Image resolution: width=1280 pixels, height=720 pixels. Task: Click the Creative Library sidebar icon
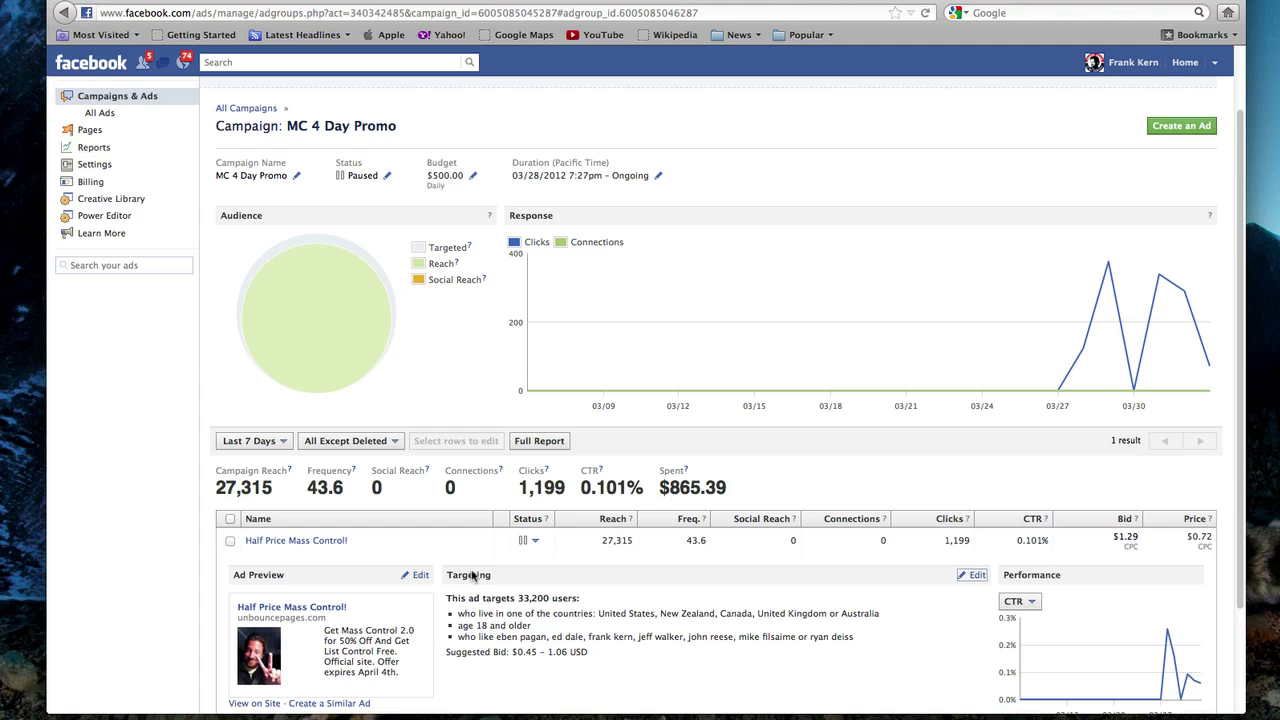[67, 199]
